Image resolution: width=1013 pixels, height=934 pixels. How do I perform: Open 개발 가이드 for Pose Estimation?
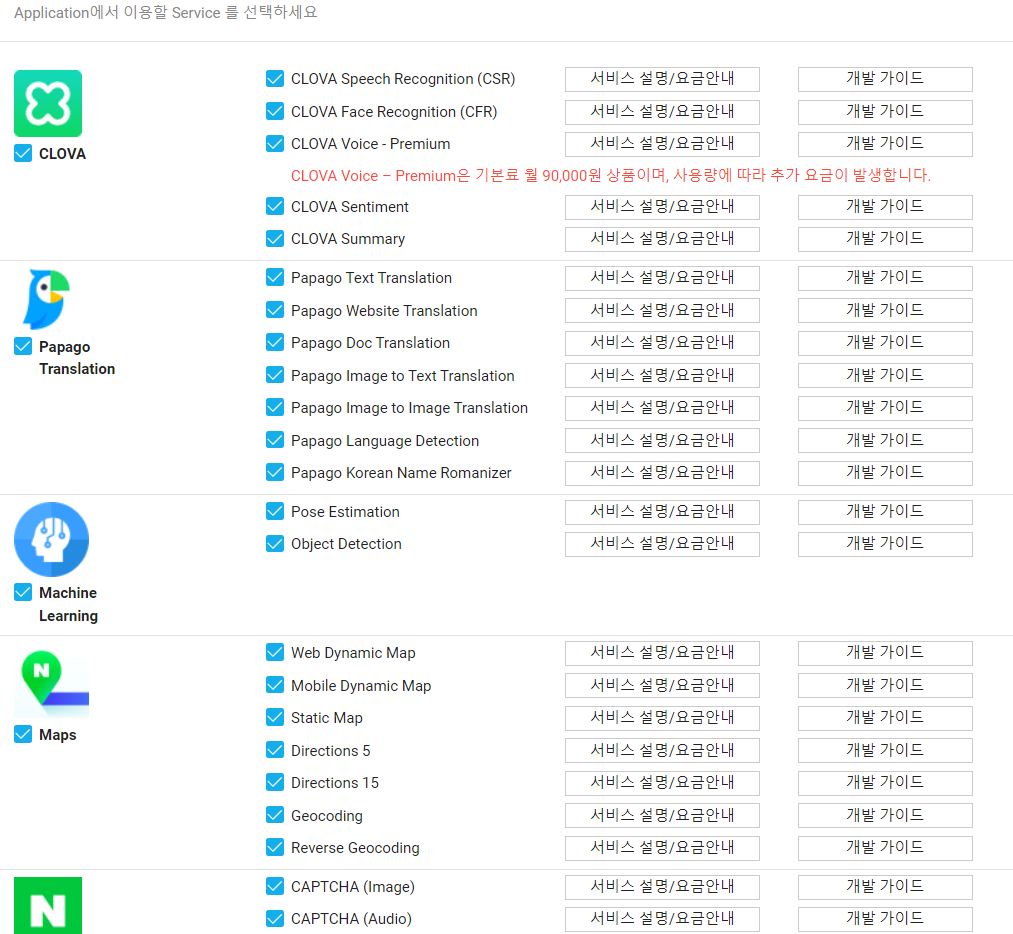coord(885,512)
